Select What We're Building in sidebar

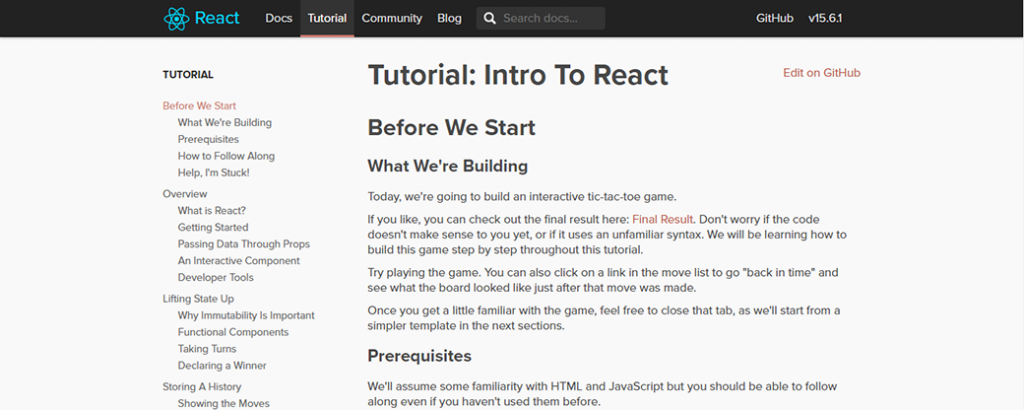click(x=224, y=123)
